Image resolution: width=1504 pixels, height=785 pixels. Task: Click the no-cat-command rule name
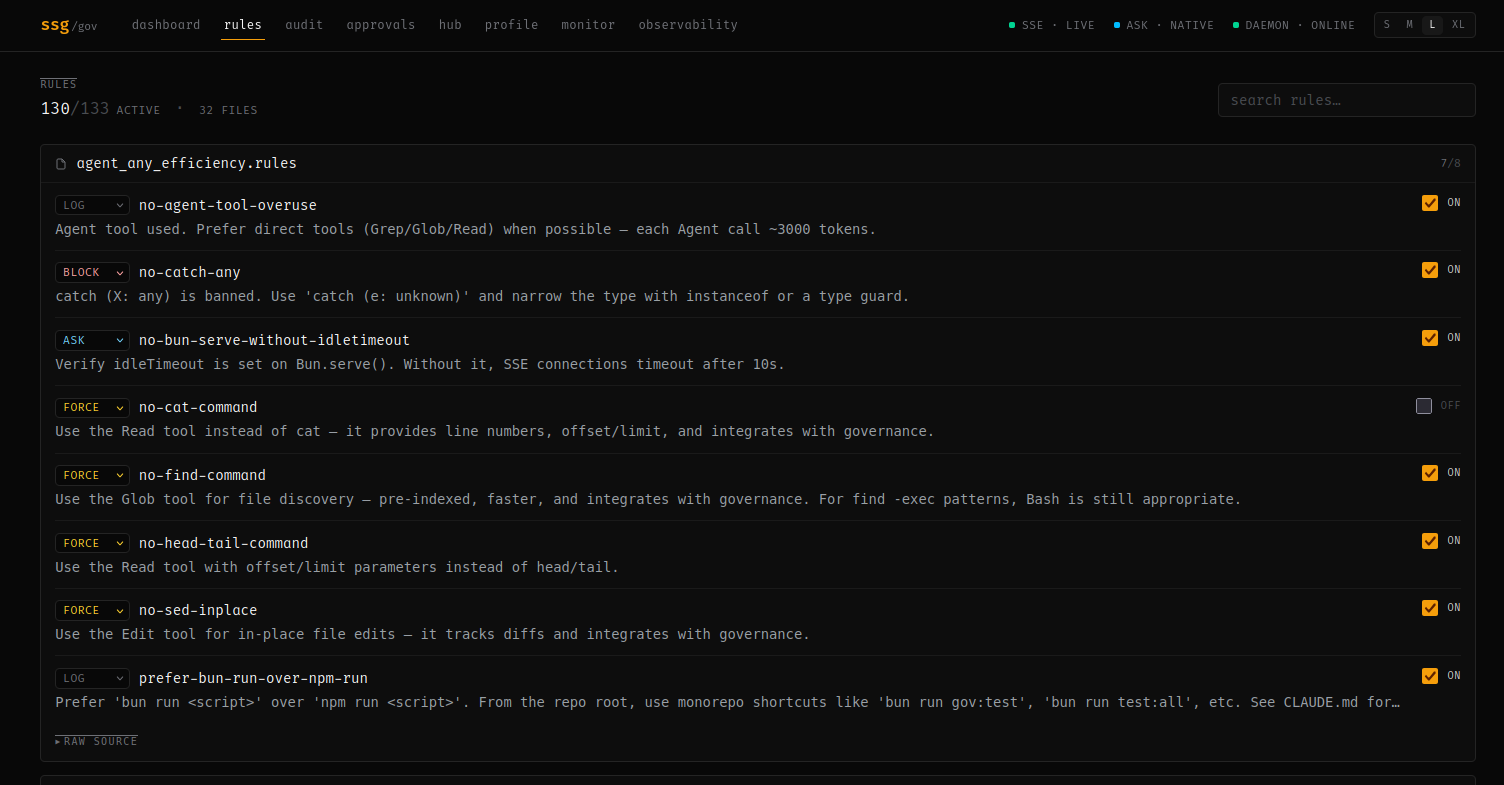tap(198, 407)
